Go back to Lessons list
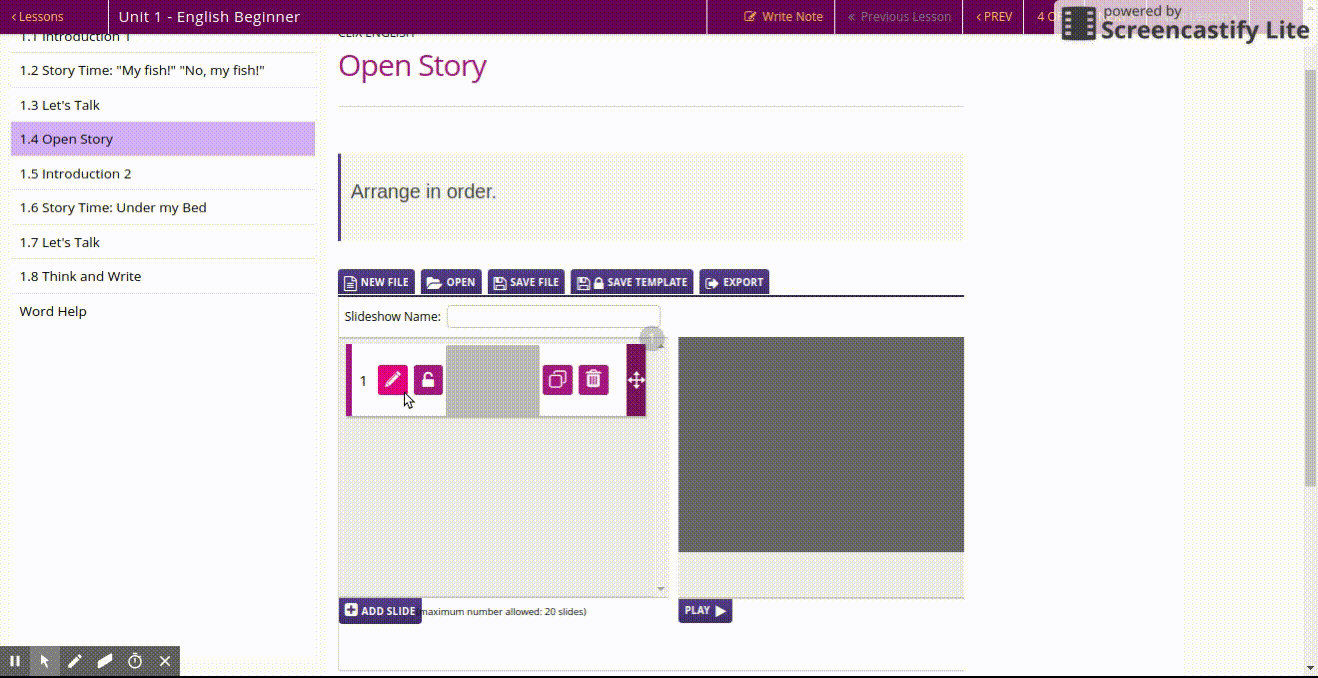Screen dimensions: 1318x678 (x=38, y=17)
